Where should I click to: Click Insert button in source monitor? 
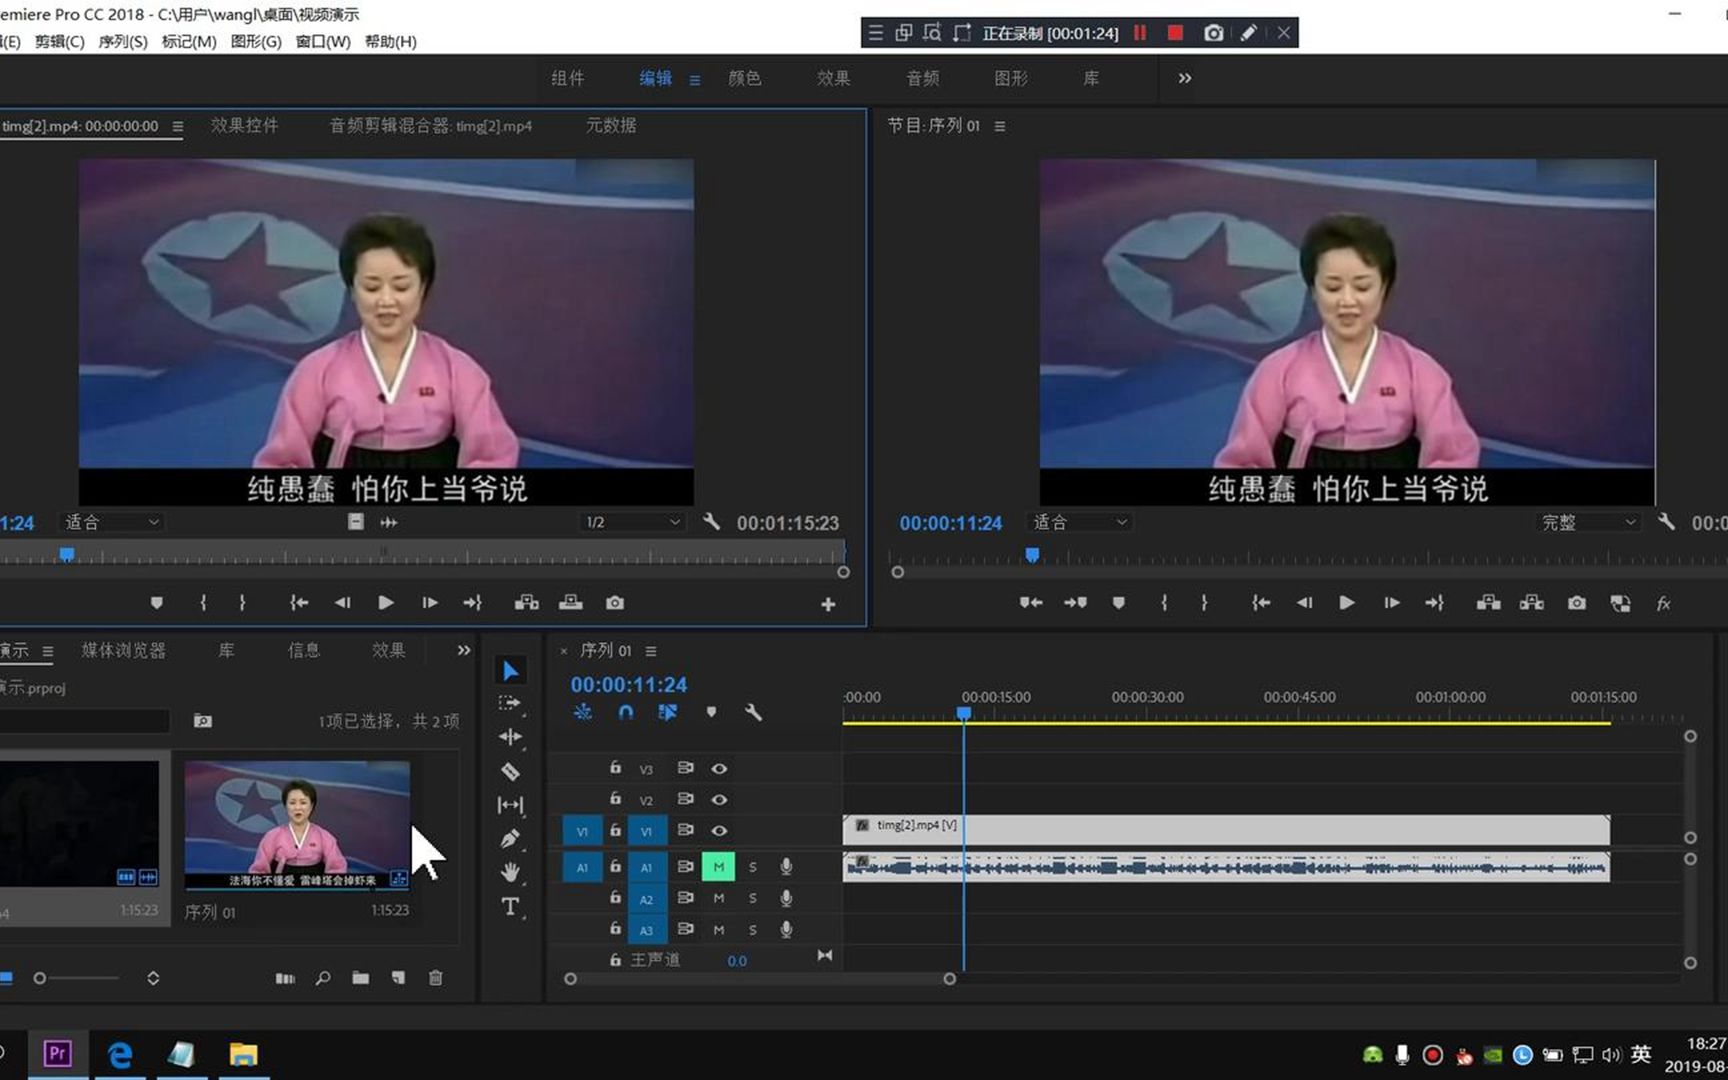point(527,603)
